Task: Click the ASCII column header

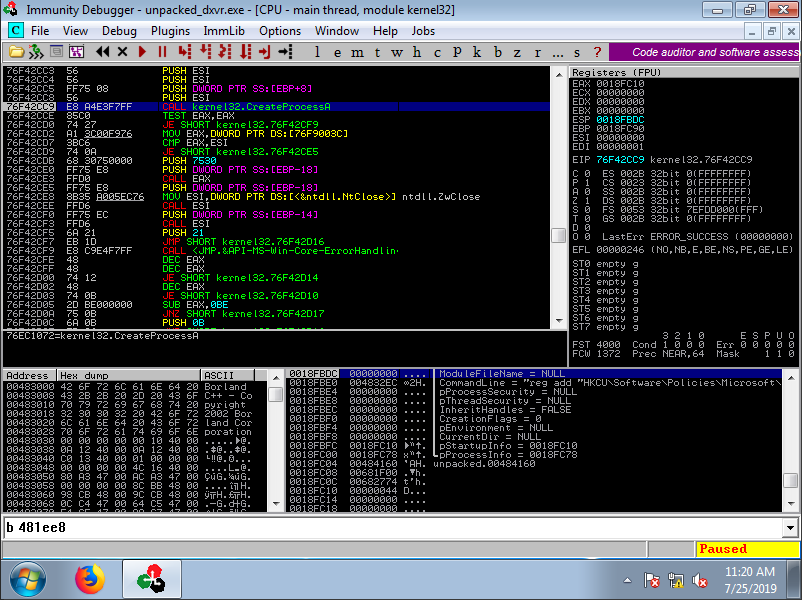Action: point(227,375)
